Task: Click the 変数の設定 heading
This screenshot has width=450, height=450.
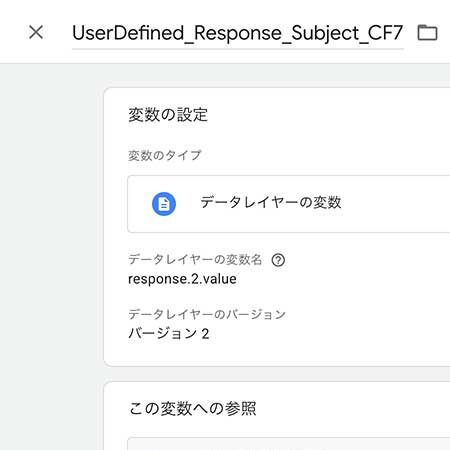Action: [168, 115]
